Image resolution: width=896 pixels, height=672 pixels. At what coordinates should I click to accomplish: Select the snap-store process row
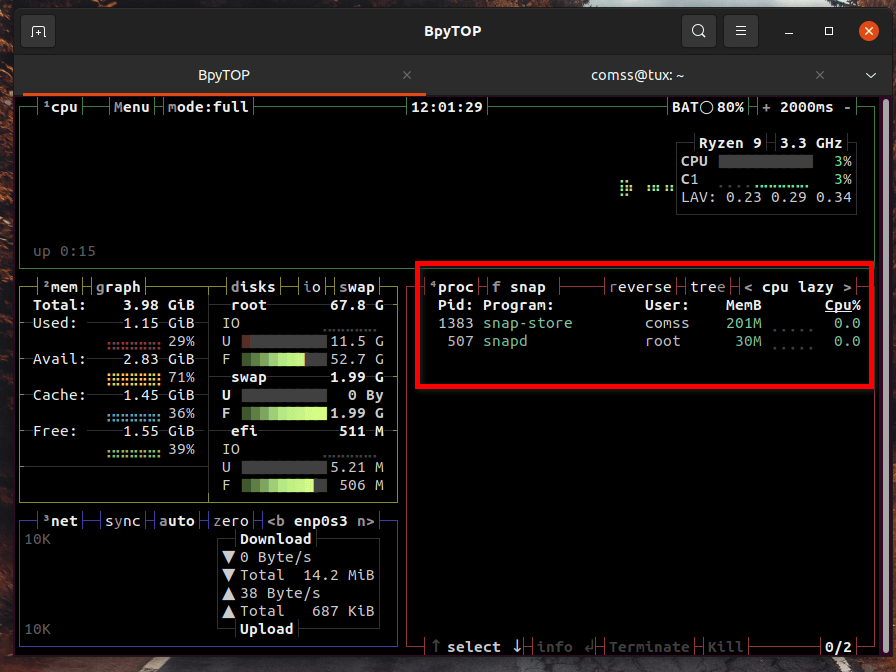click(649, 323)
